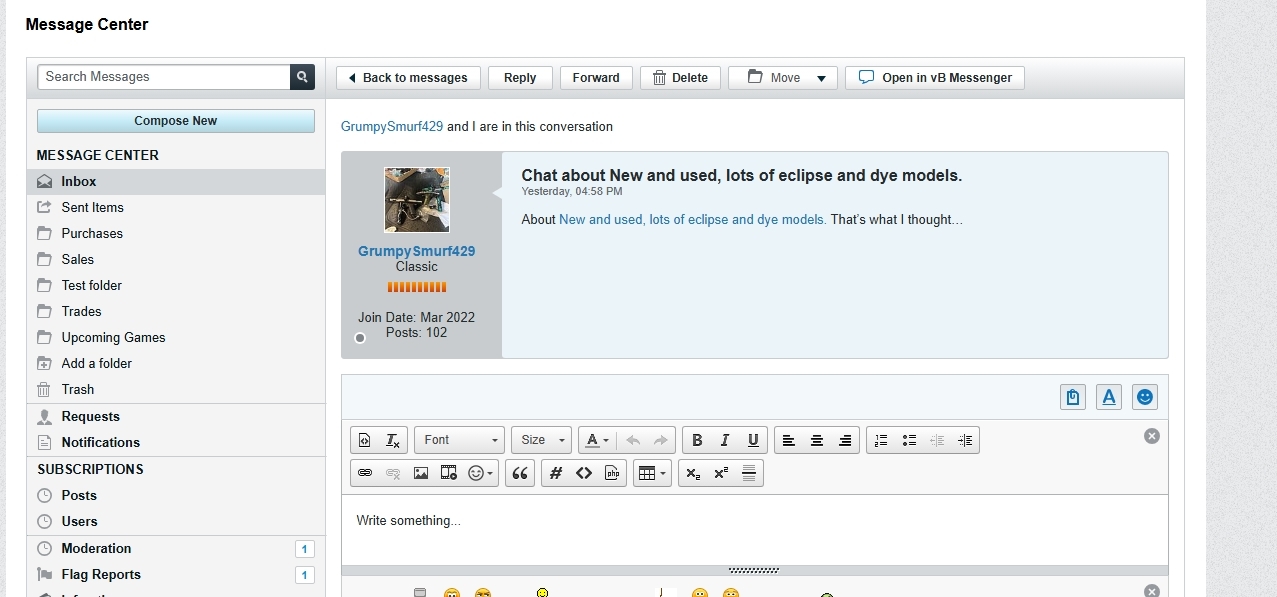Viewport: 1277px width, 597px height.
Task: Click the Compose New button
Action: (x=176, y=121)
